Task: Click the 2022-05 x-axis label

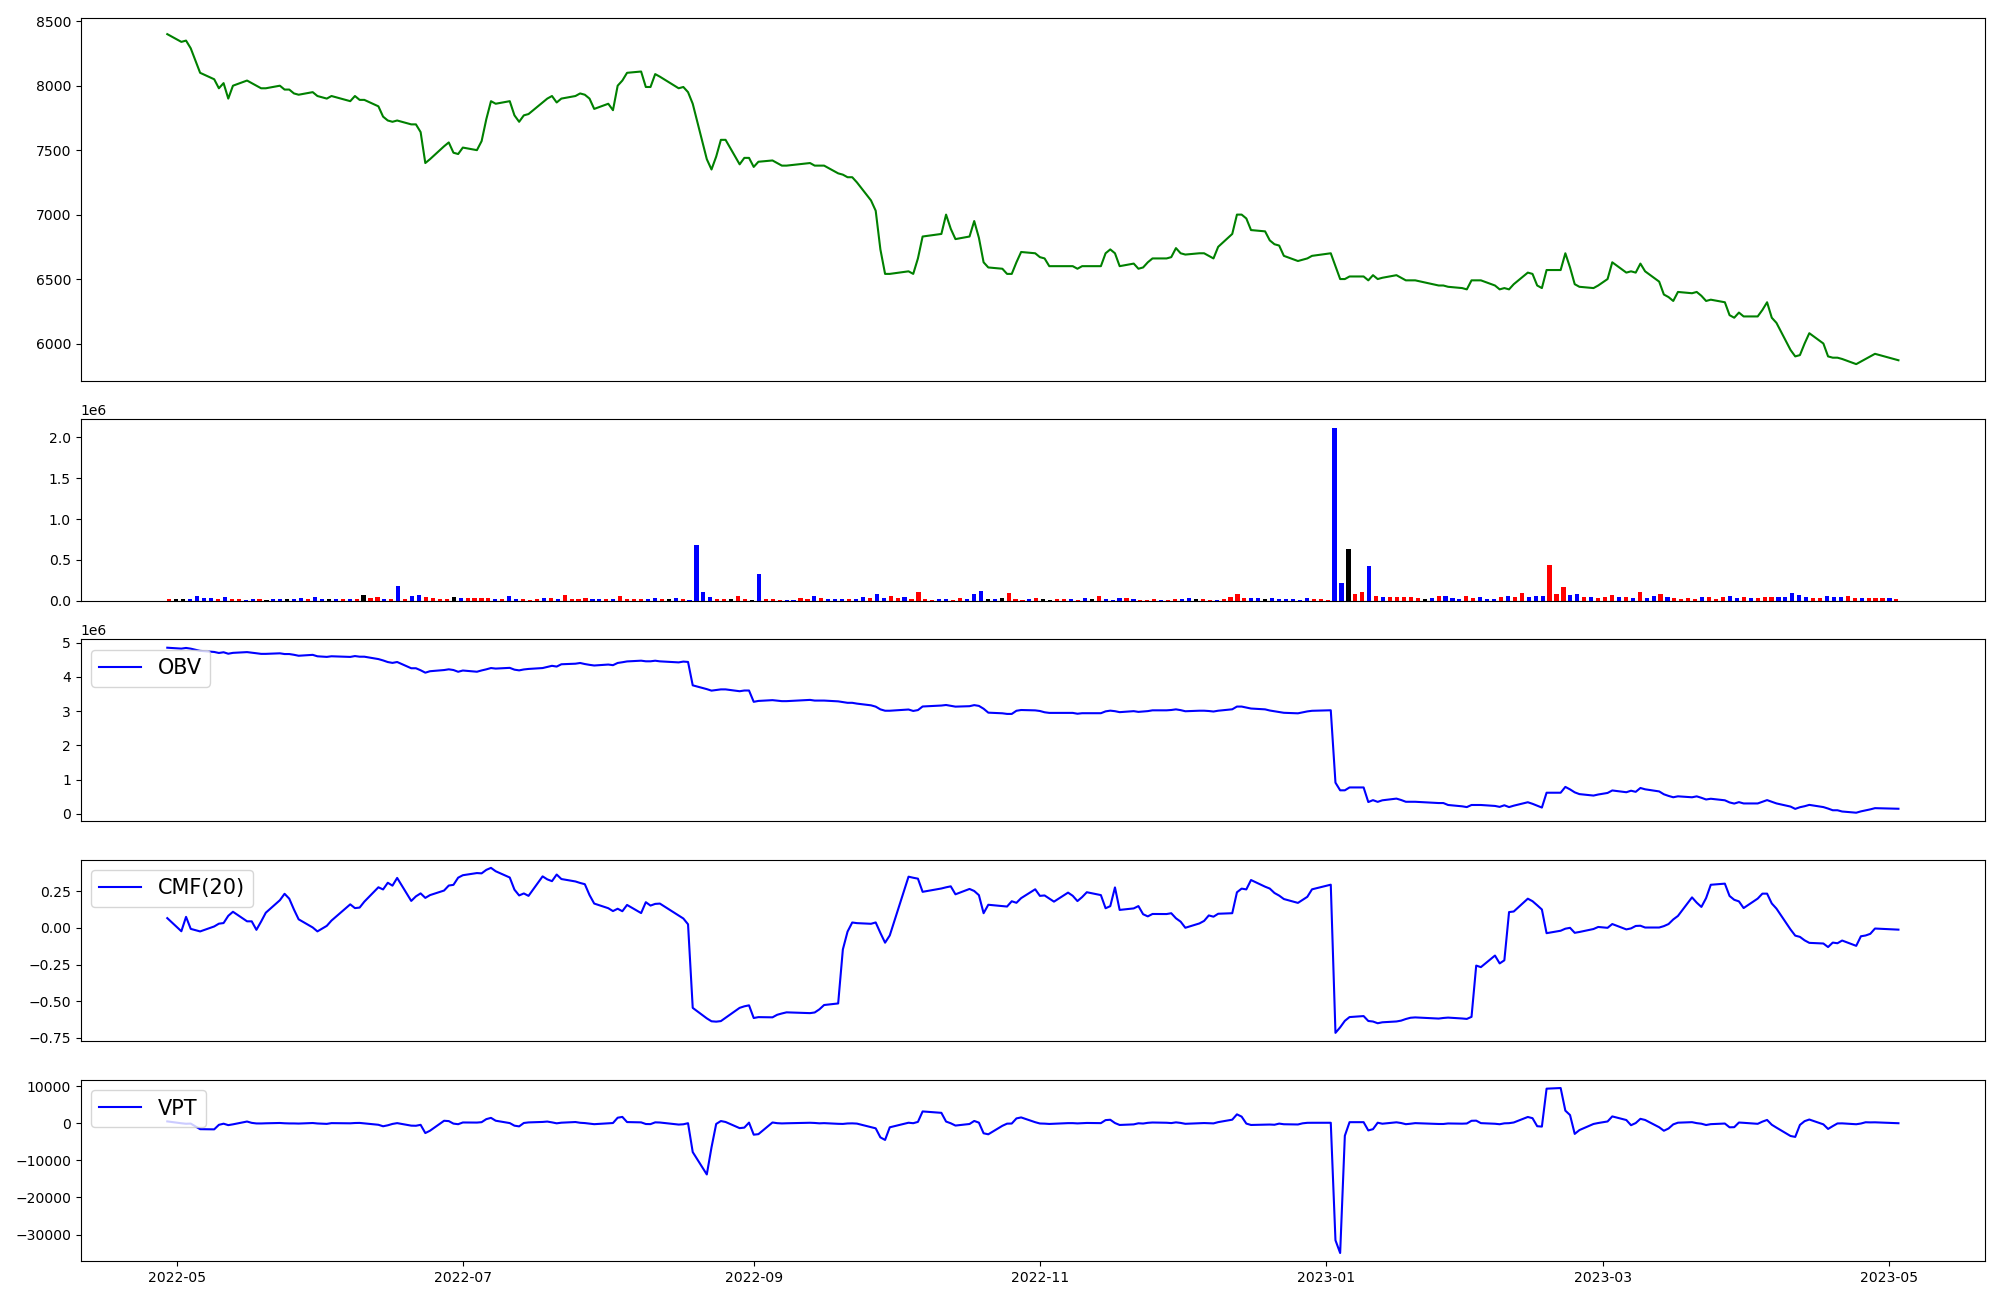Action: coord(177,1276)
